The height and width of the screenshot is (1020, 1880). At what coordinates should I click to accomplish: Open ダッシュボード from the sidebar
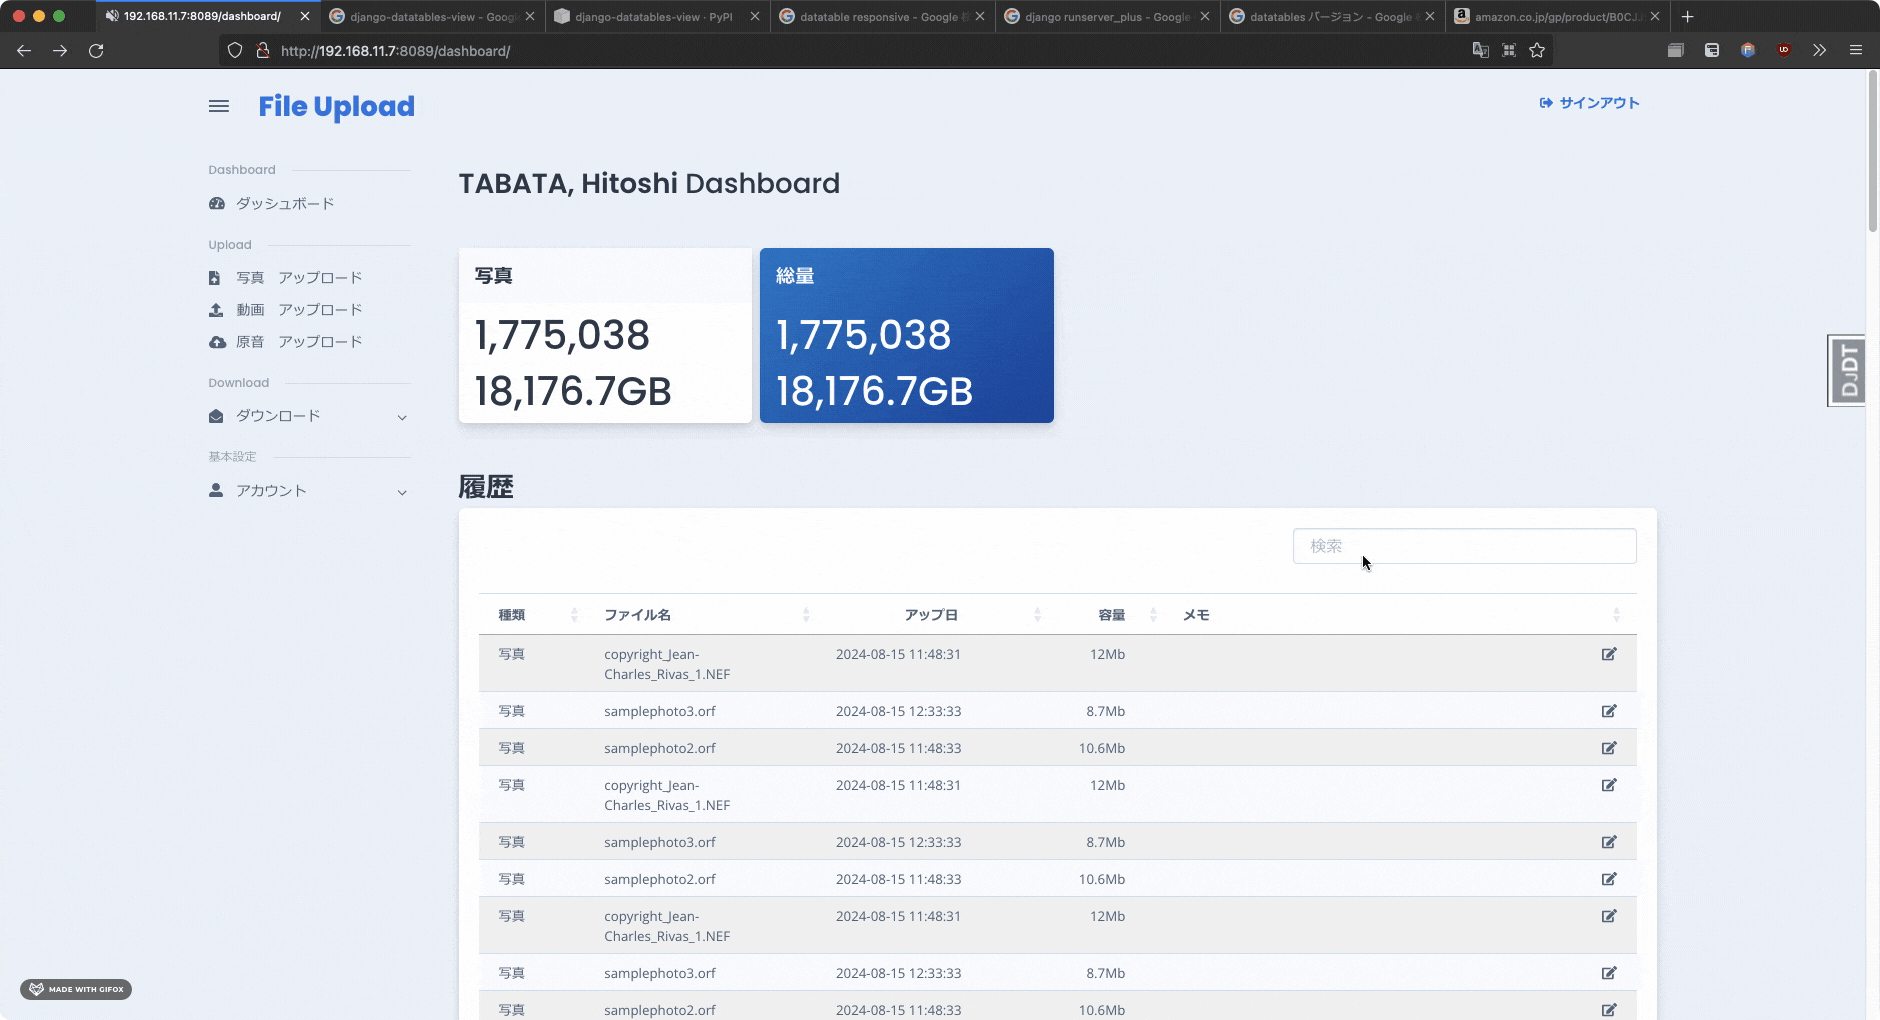(285, 203)
